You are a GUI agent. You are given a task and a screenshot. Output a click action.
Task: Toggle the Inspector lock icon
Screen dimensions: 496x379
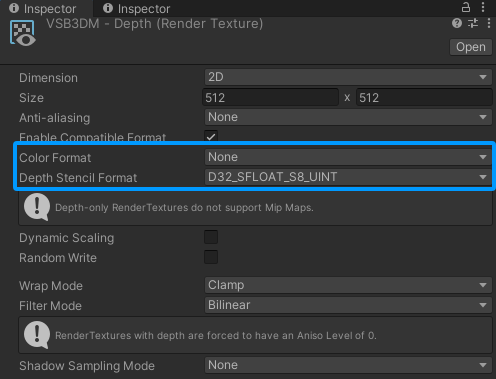click(466, 7)
